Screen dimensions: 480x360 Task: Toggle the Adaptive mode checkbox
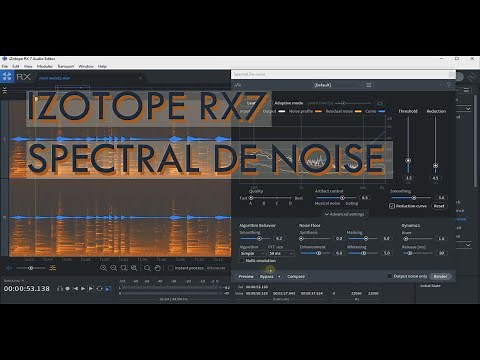coord(270,103)
